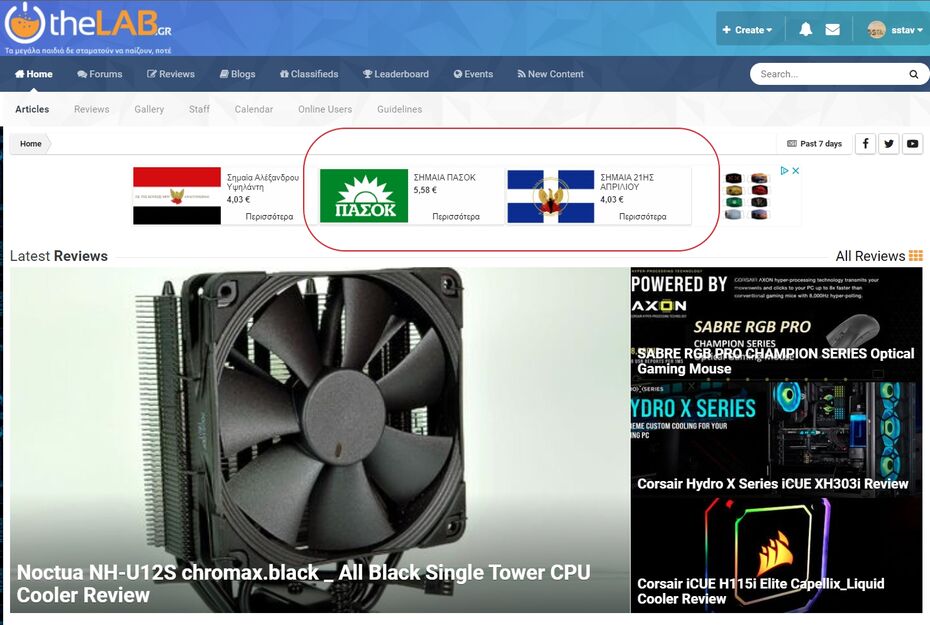Image resolution: width=930 pixels, height=625 pixels.
Task: Expand the Create dropdown menu
Action: click(x=747, y=30)
